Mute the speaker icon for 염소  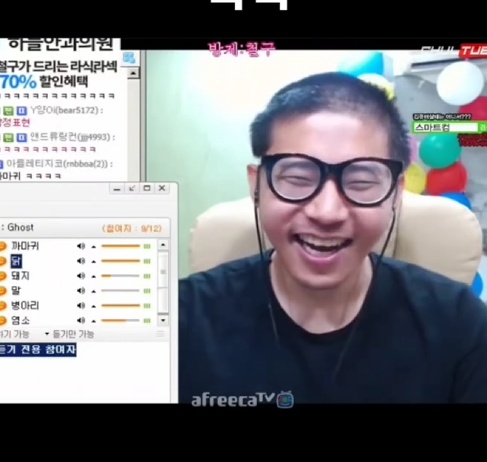[81, 321]
